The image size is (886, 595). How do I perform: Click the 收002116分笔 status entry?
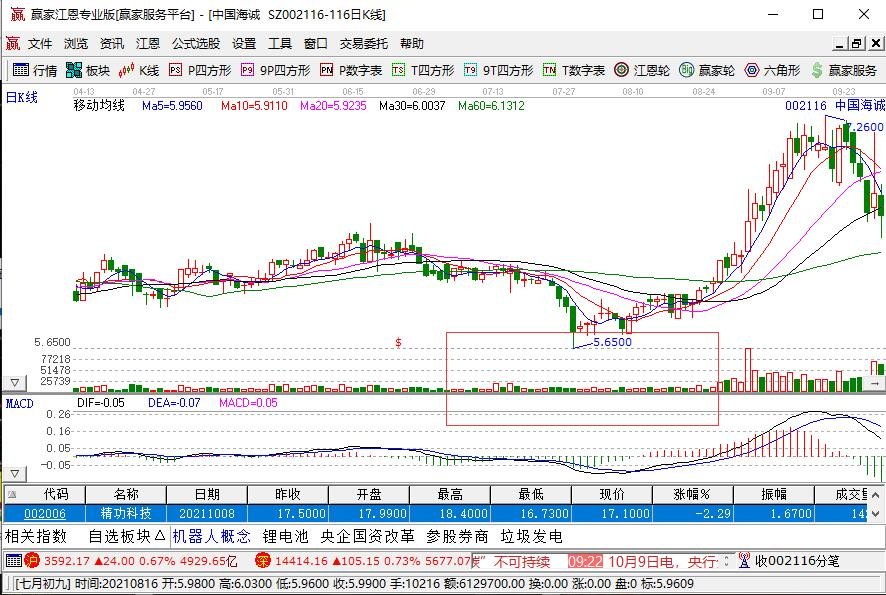pos(797,561)
